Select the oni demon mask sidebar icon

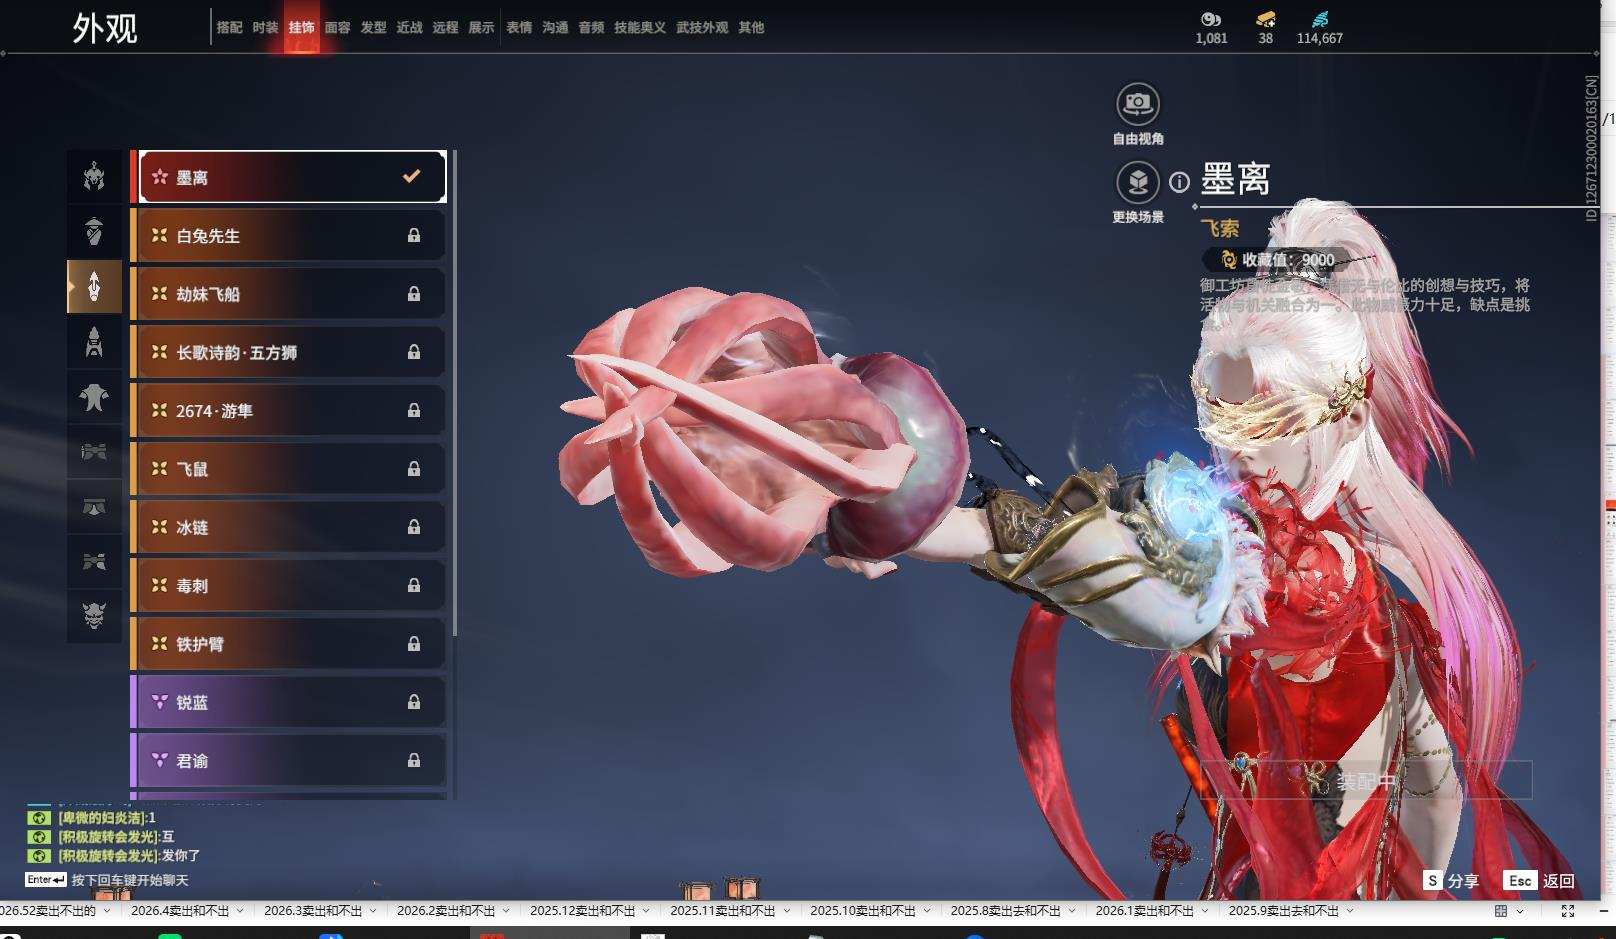pyautogui.click(x=94, y=615)
